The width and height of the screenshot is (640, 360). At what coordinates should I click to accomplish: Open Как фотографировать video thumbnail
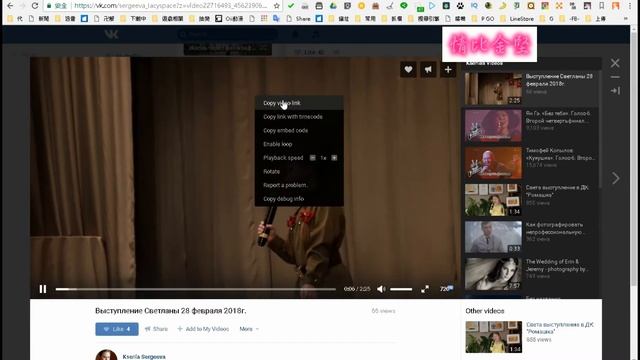pyautogui.click(x=493, y=237)
